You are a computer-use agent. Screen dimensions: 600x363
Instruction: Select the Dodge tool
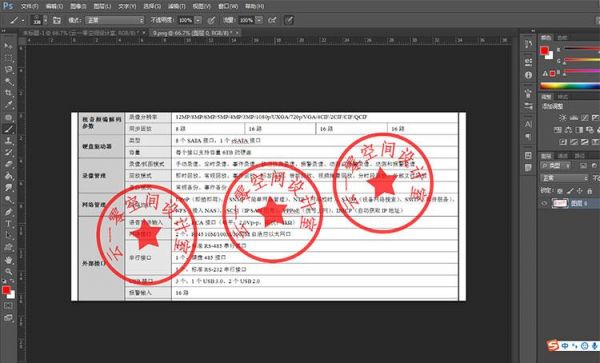pyautogui.click(x=8, y=200)
